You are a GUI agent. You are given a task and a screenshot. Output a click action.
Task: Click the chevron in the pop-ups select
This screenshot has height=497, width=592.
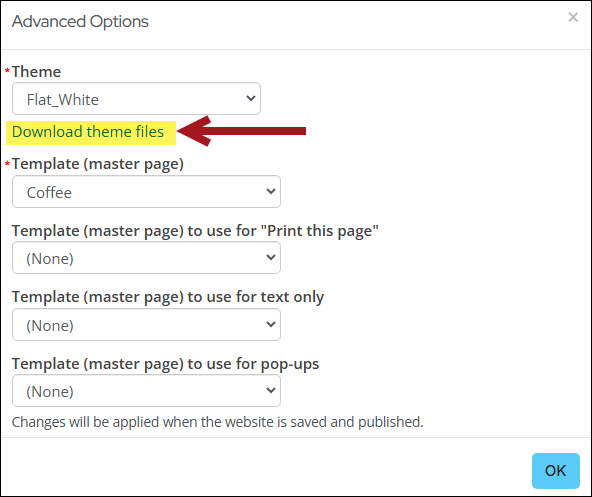(271, 390)
